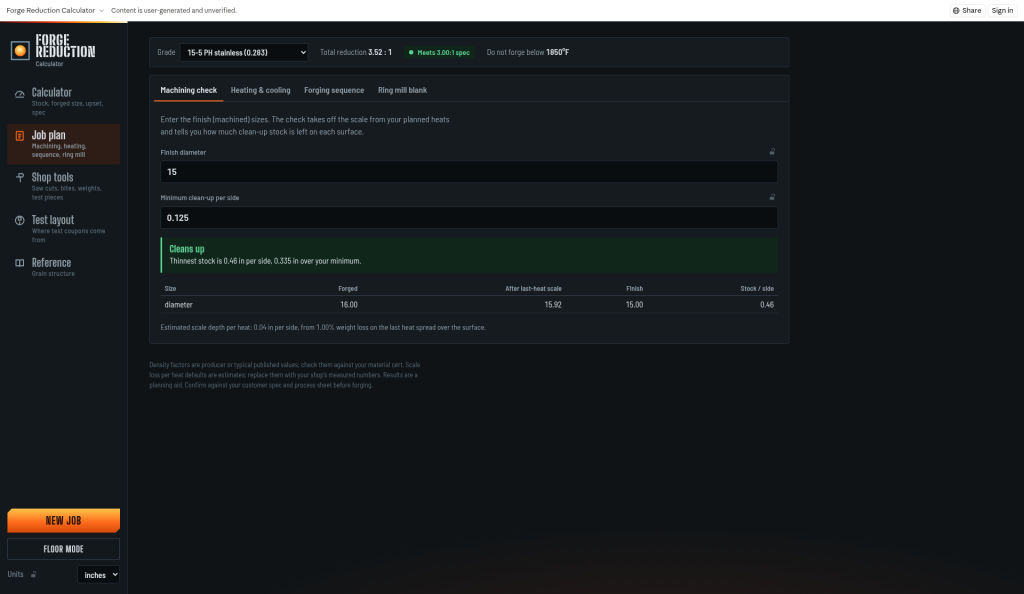
Task: Toggle the lock icon for Minimum clean-up per side
Action: click(772, 197)
